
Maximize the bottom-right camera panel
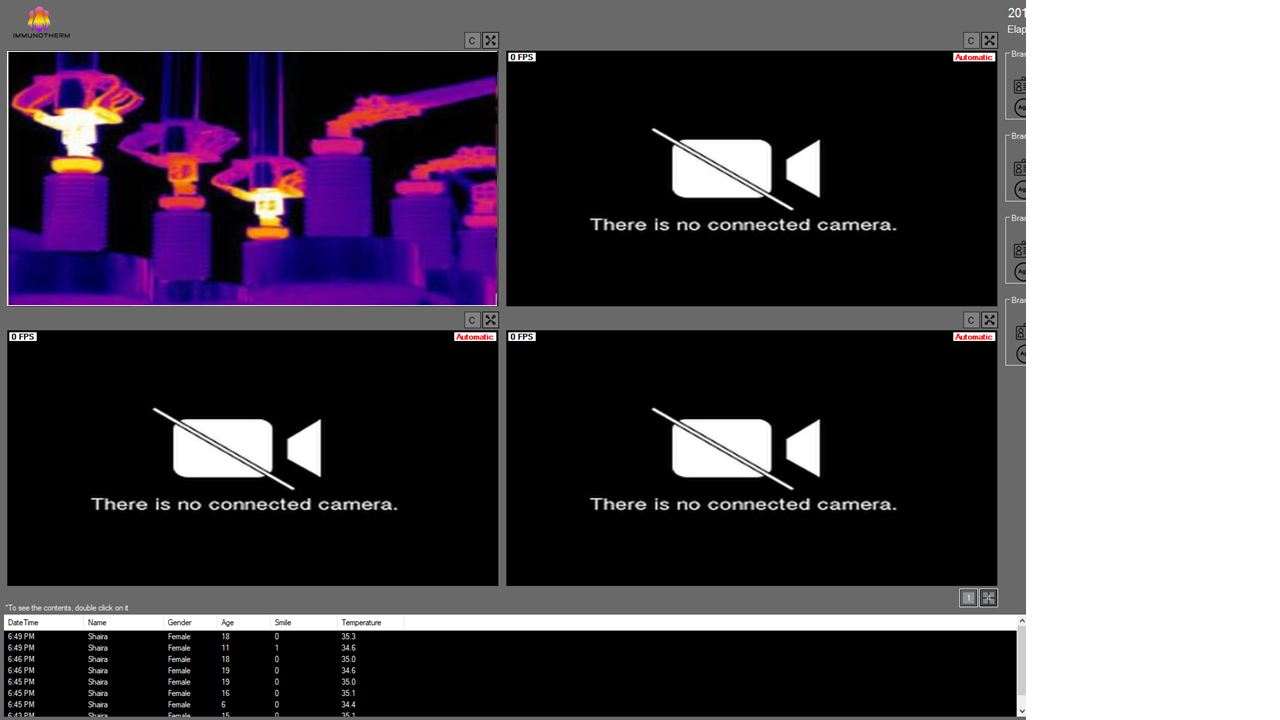tap(989, 320)
